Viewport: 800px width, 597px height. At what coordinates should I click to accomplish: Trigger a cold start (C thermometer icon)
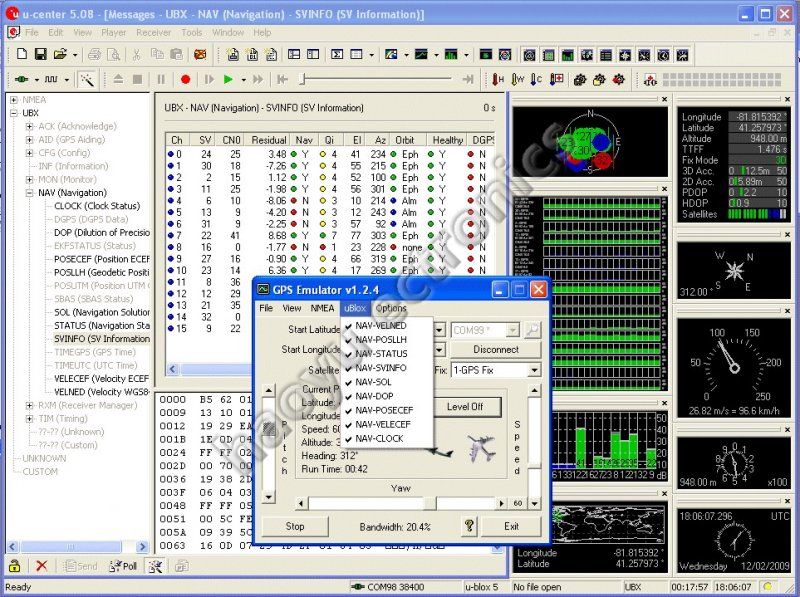[x=536, y=80]
